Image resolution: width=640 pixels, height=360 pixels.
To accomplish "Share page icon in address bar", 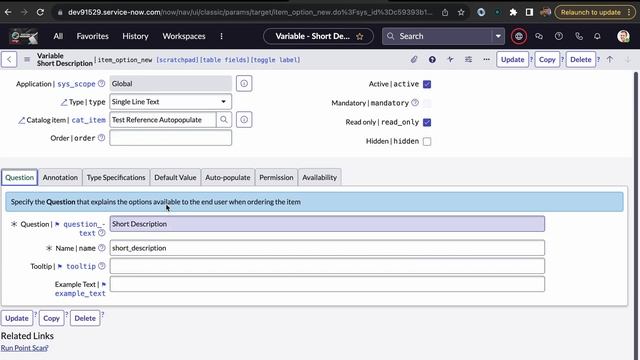I will click(445, 12).
